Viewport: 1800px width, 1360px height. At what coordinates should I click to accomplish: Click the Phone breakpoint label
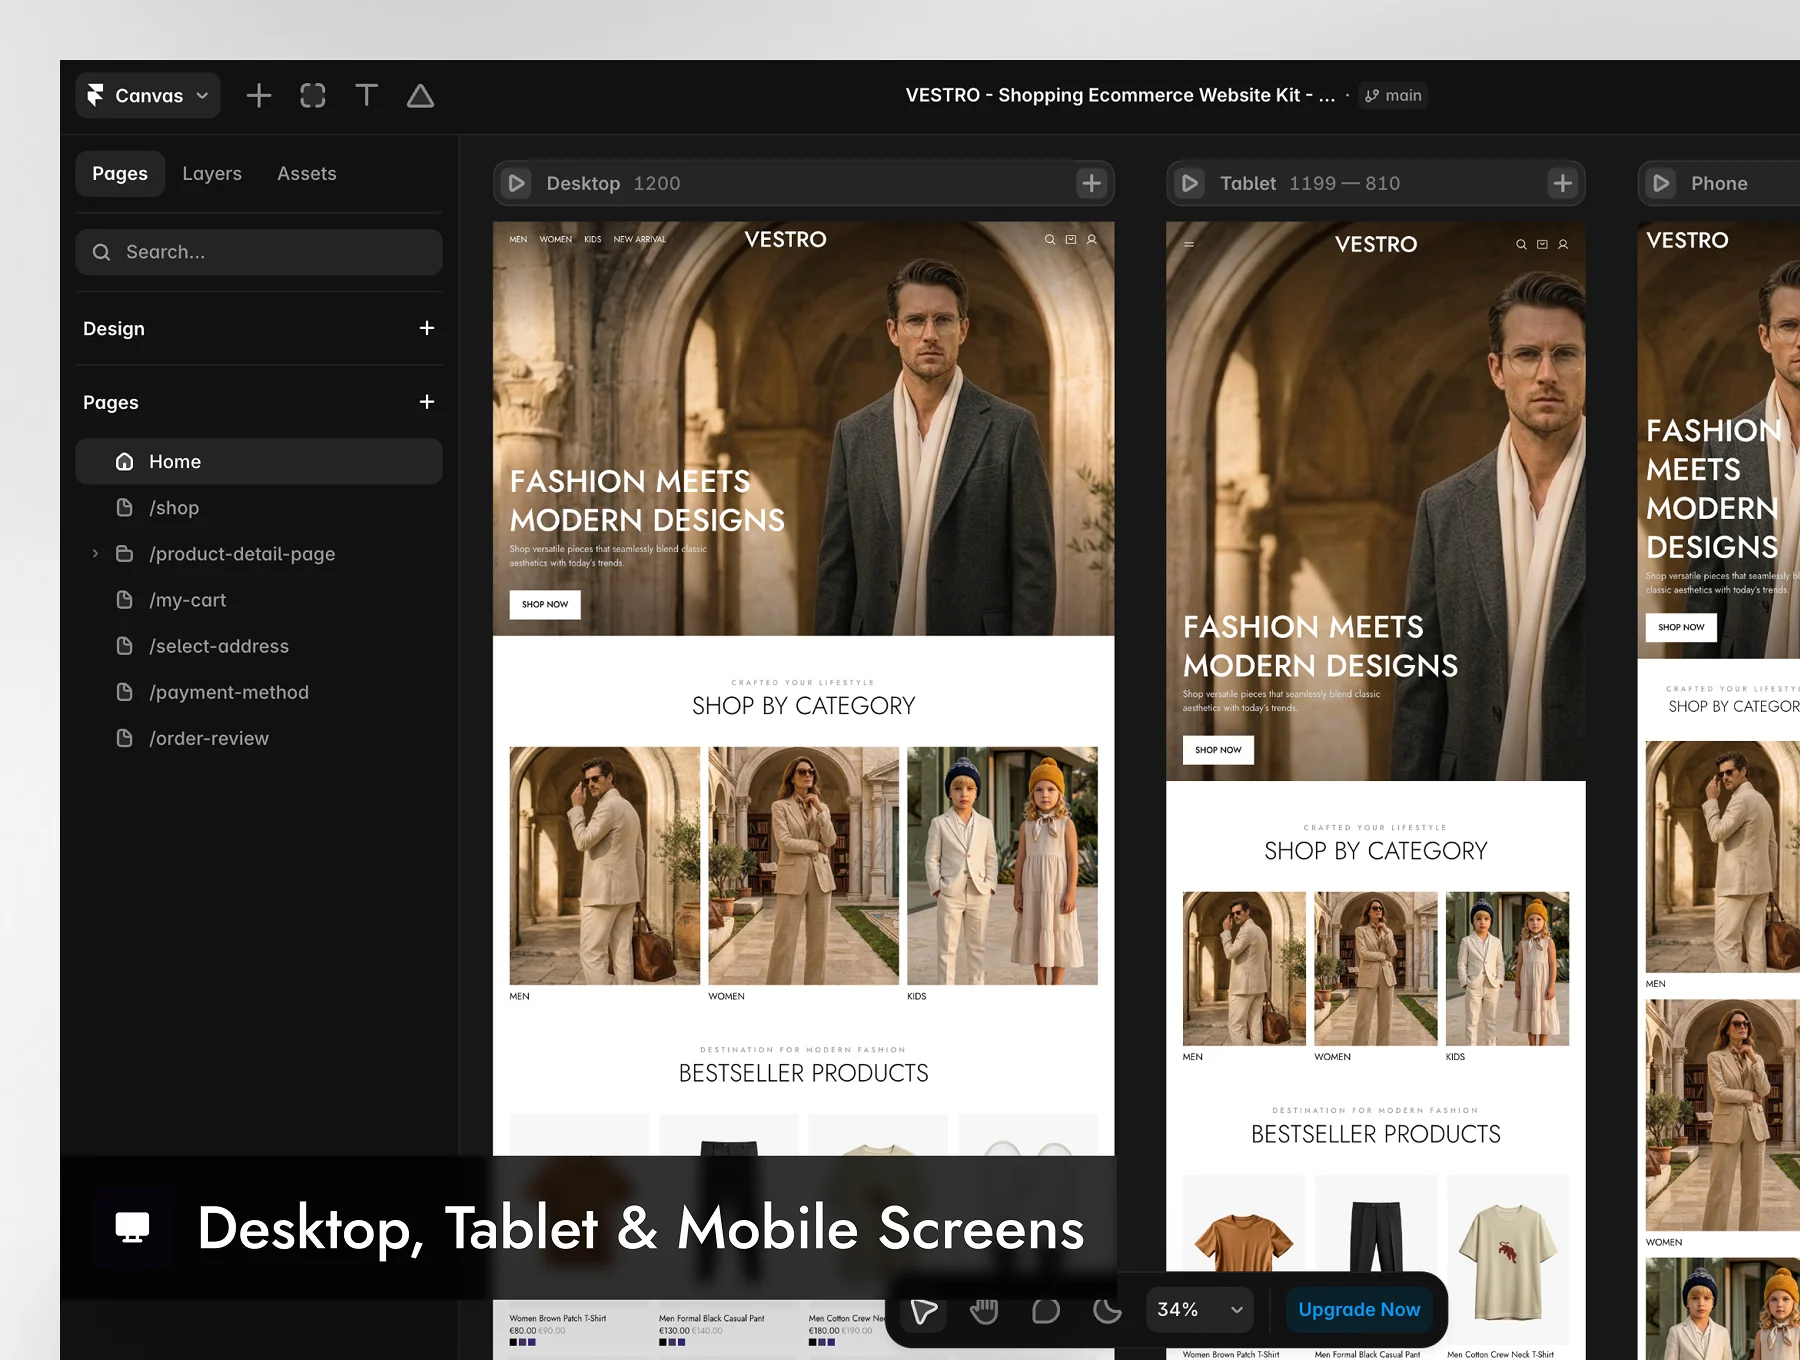coord(1719,183)
